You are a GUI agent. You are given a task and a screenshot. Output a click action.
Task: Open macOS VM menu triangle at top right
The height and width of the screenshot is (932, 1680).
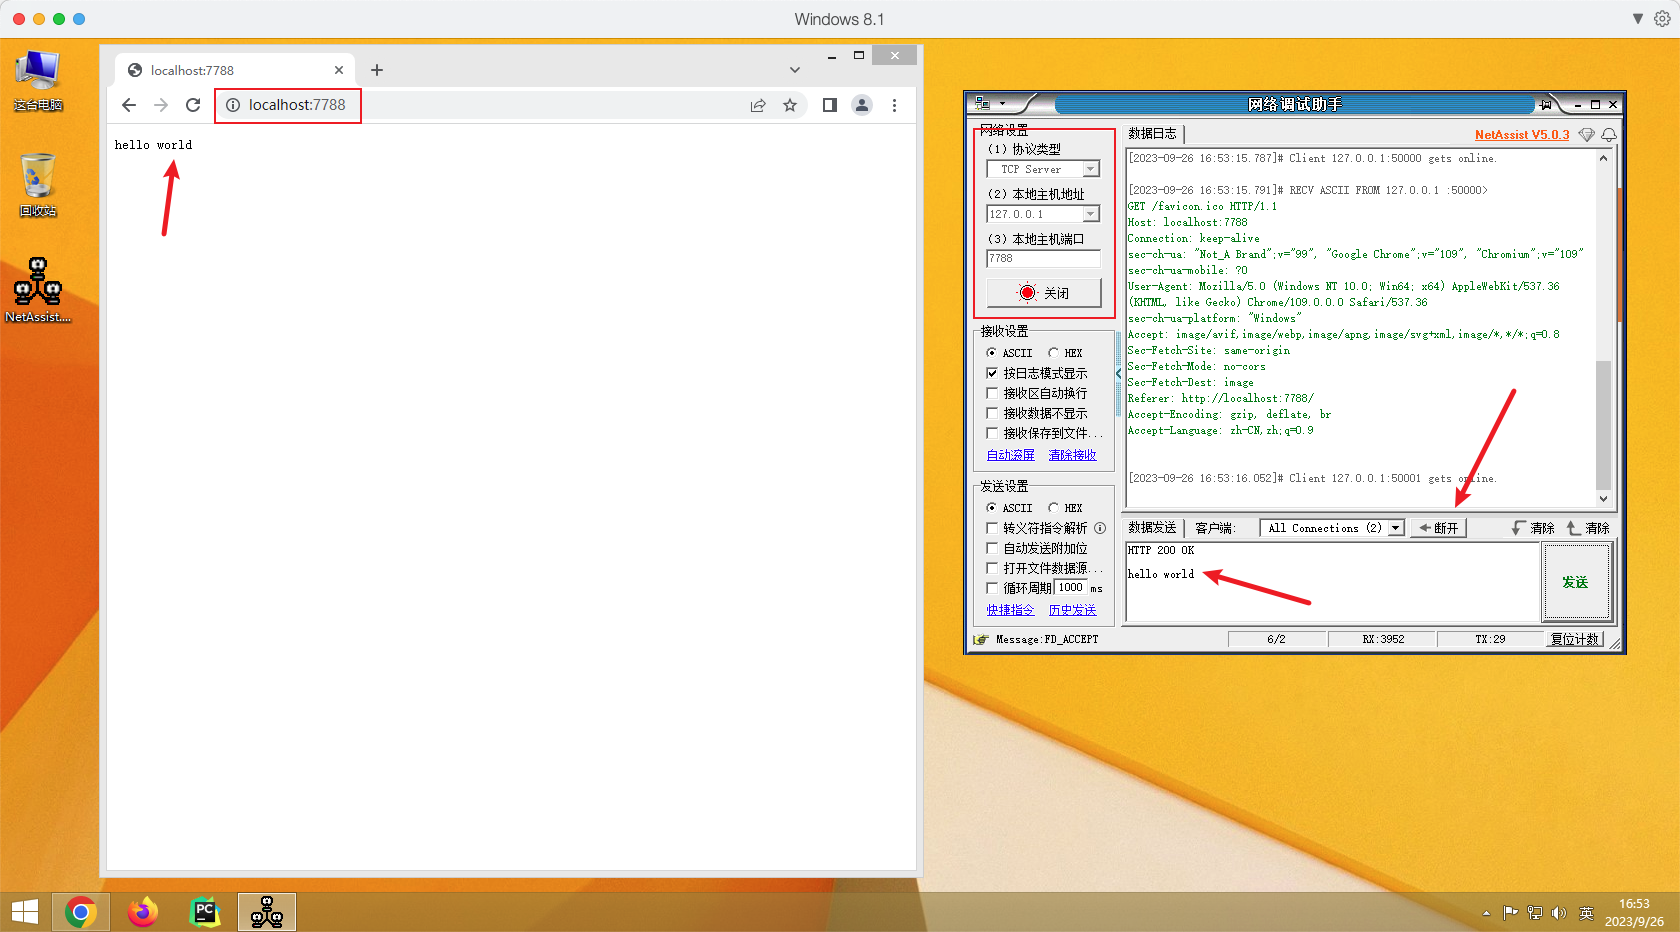(1638, 19)
